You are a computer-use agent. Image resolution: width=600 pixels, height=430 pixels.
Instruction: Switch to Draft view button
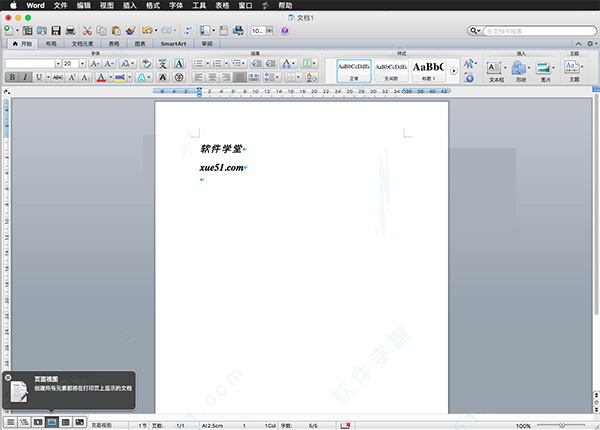[11, 422]
